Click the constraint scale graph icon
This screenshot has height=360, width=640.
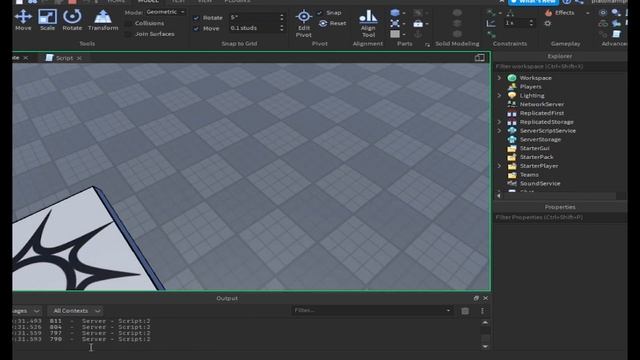(x=491, y=24)
